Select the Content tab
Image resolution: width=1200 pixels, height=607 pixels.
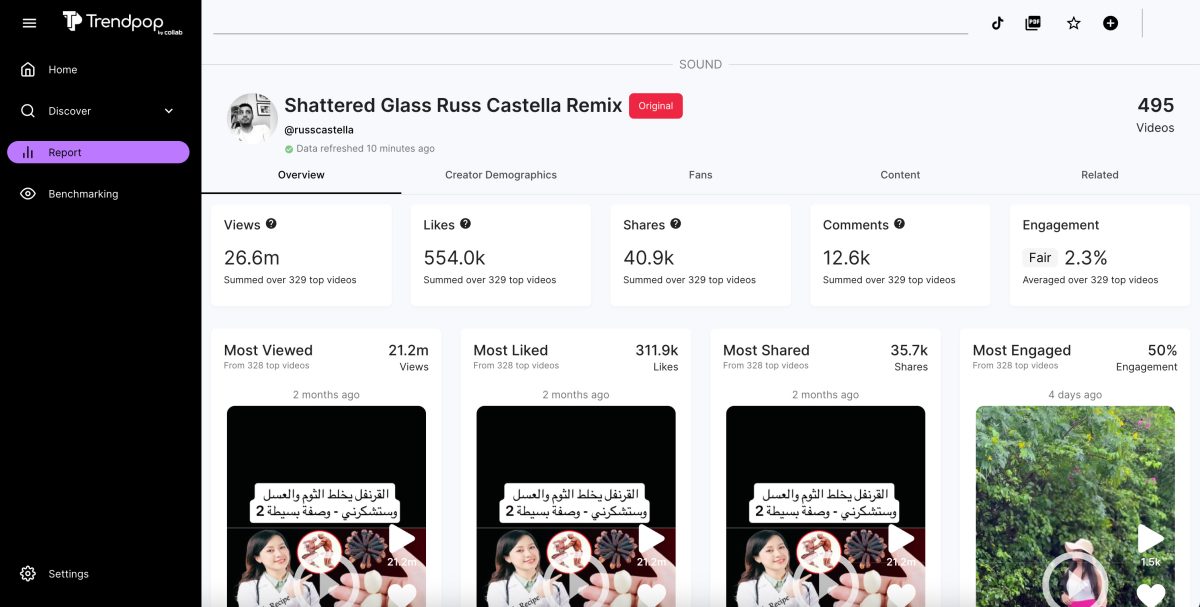[900, 175]
